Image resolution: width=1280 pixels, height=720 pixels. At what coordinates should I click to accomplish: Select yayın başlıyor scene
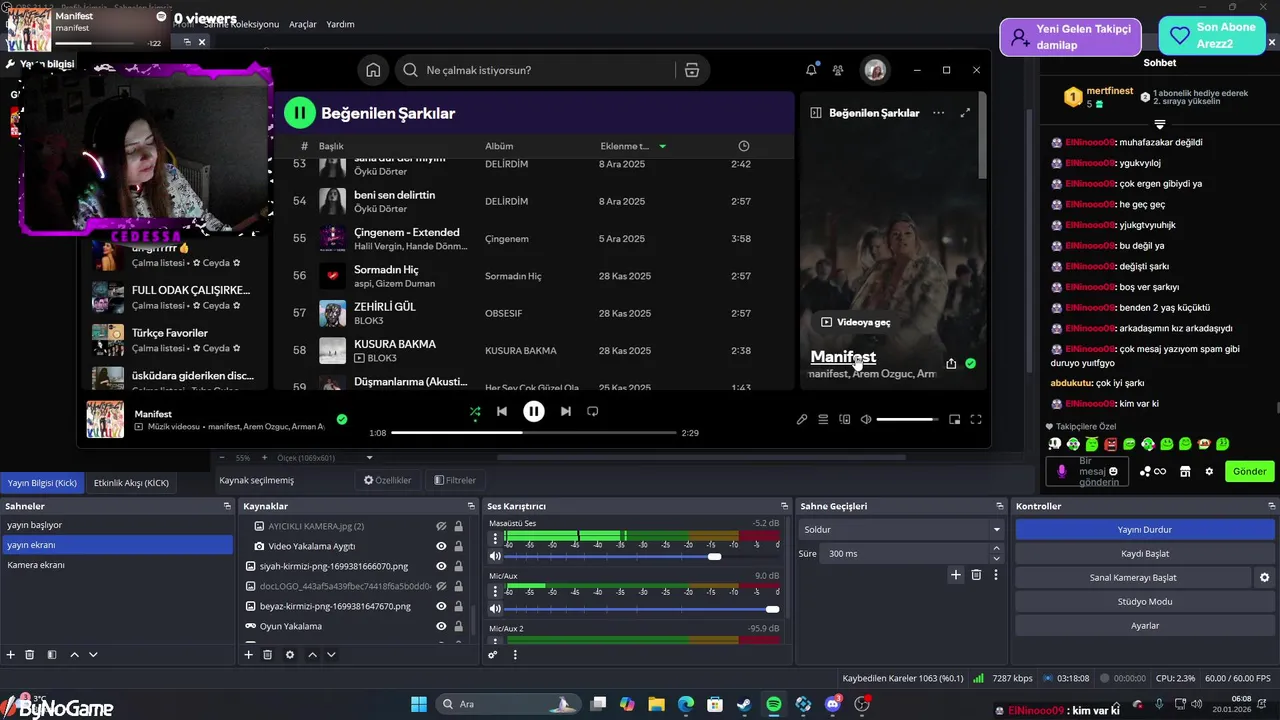117,525
